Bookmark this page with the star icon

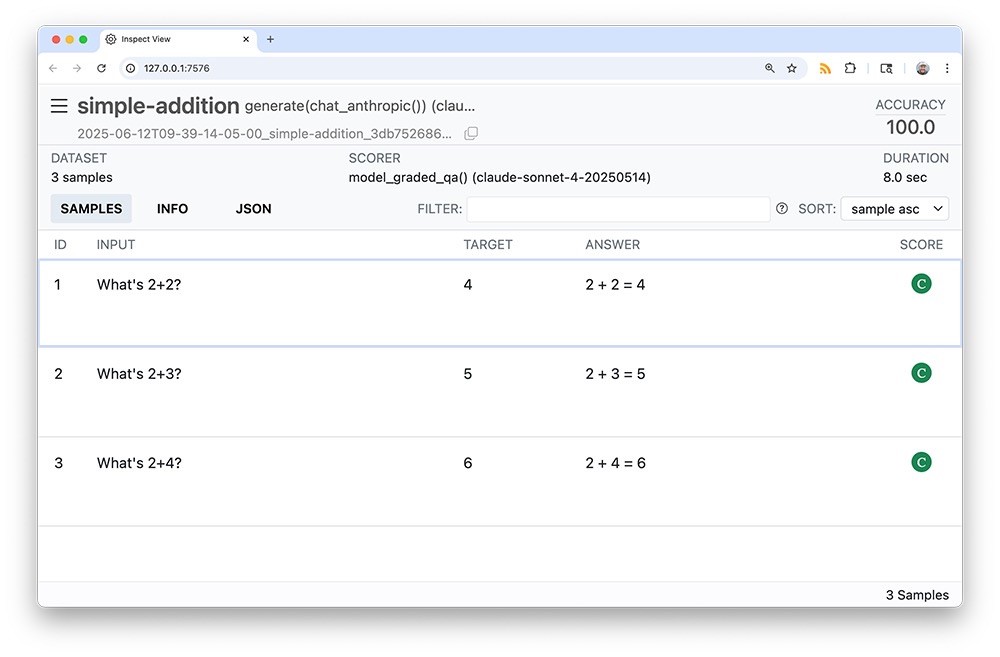click(x=792, y=68)
